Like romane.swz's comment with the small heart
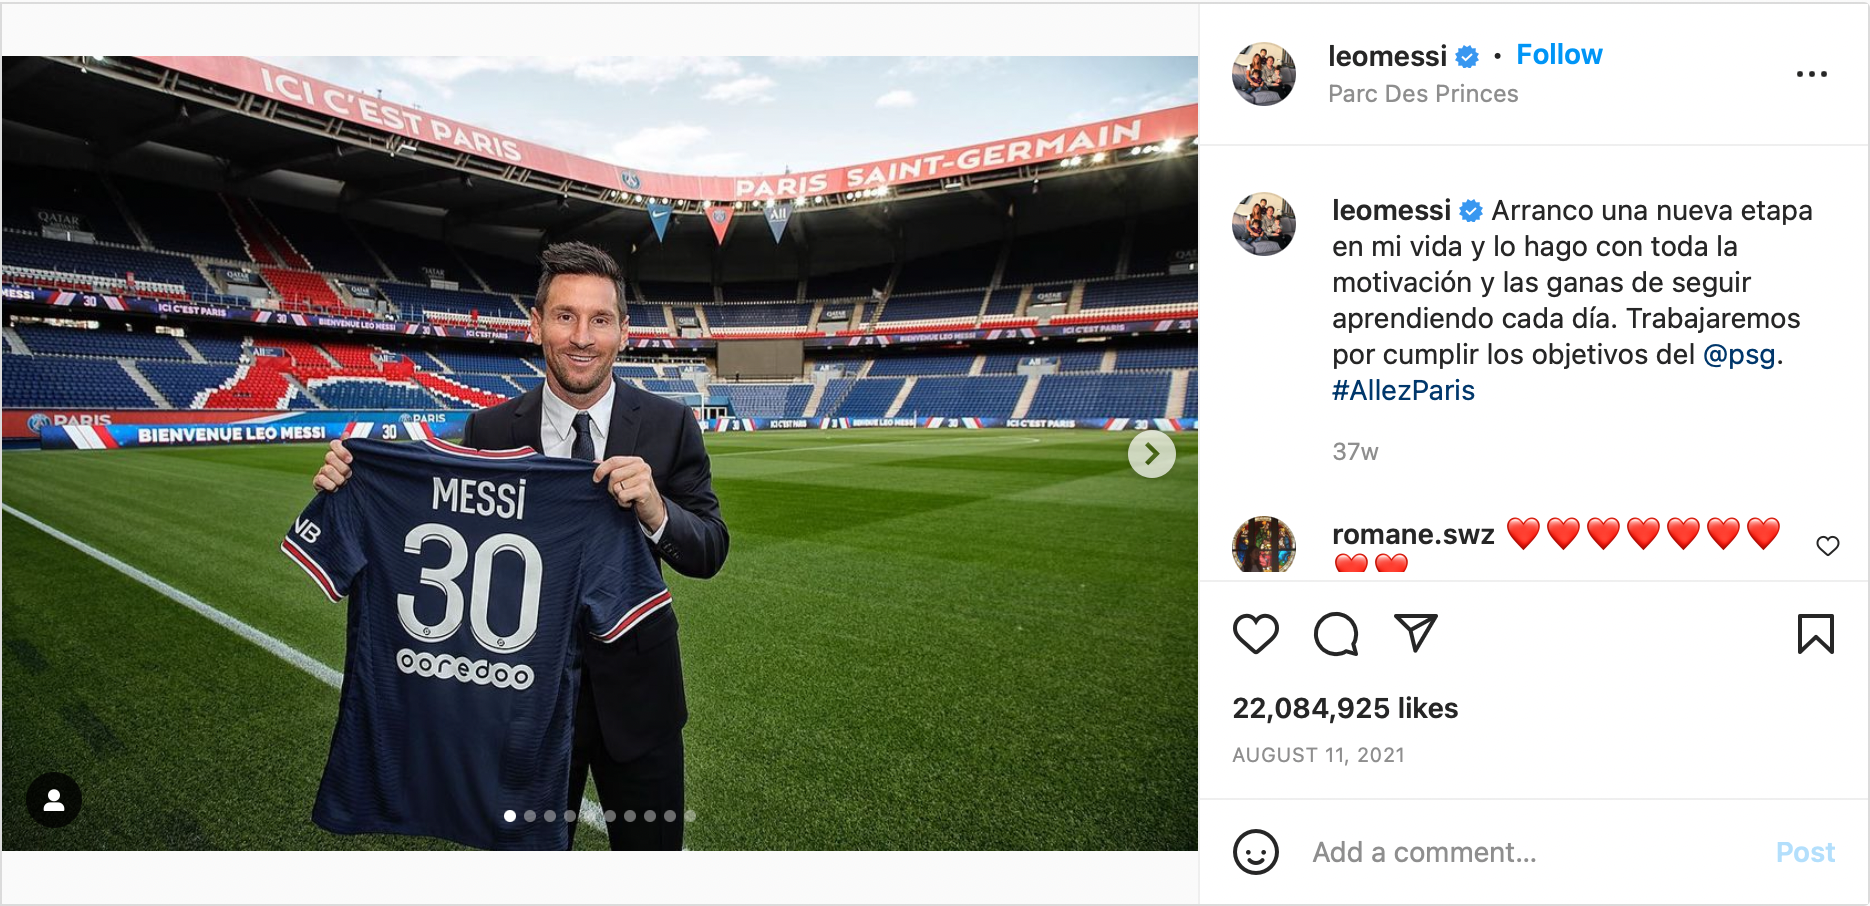 click(x=1829, y=545)
